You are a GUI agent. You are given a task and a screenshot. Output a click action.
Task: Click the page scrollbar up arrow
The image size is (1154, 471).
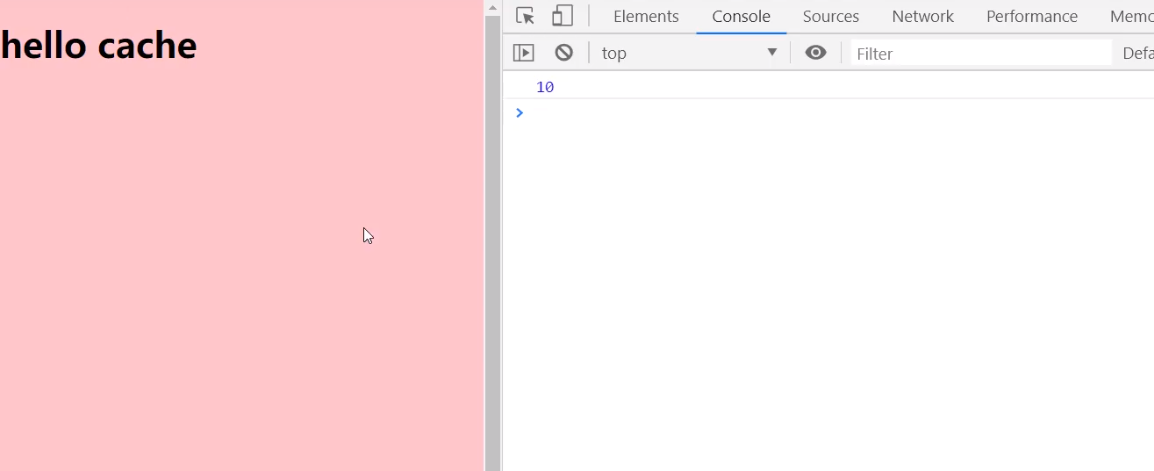tap(492, 7)
